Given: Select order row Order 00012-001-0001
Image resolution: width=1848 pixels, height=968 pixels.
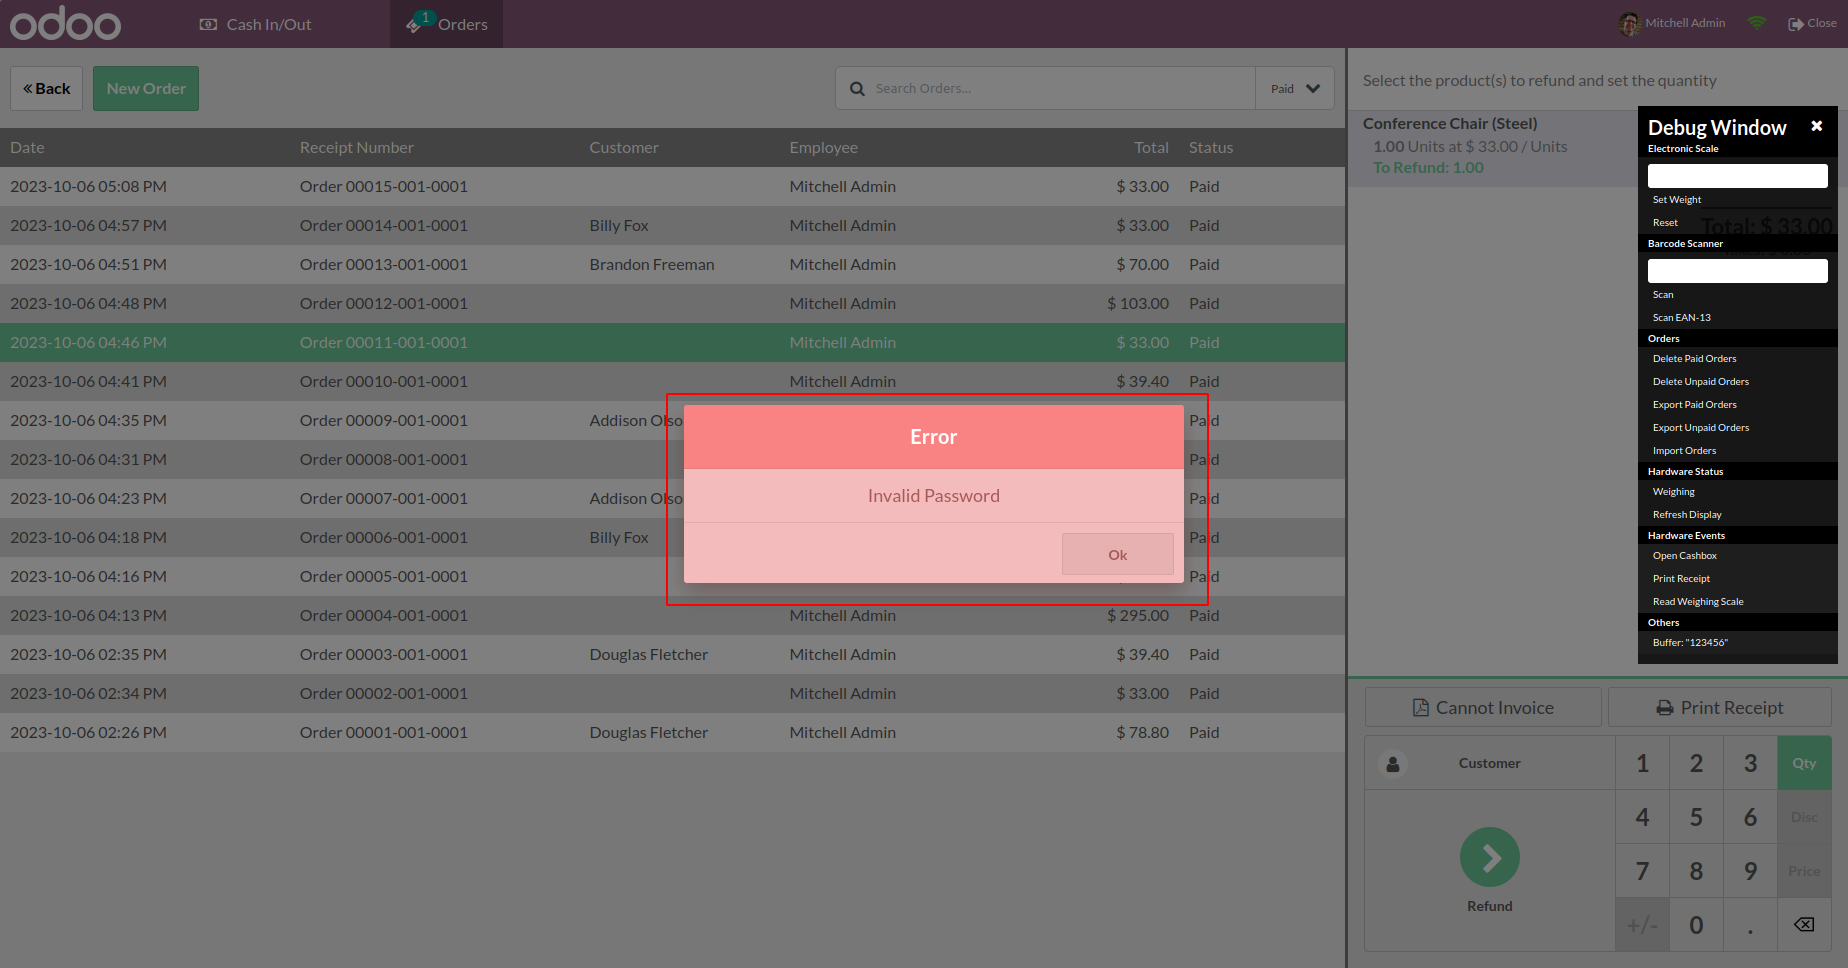Looking at the screenshot, I should point(672,303).
